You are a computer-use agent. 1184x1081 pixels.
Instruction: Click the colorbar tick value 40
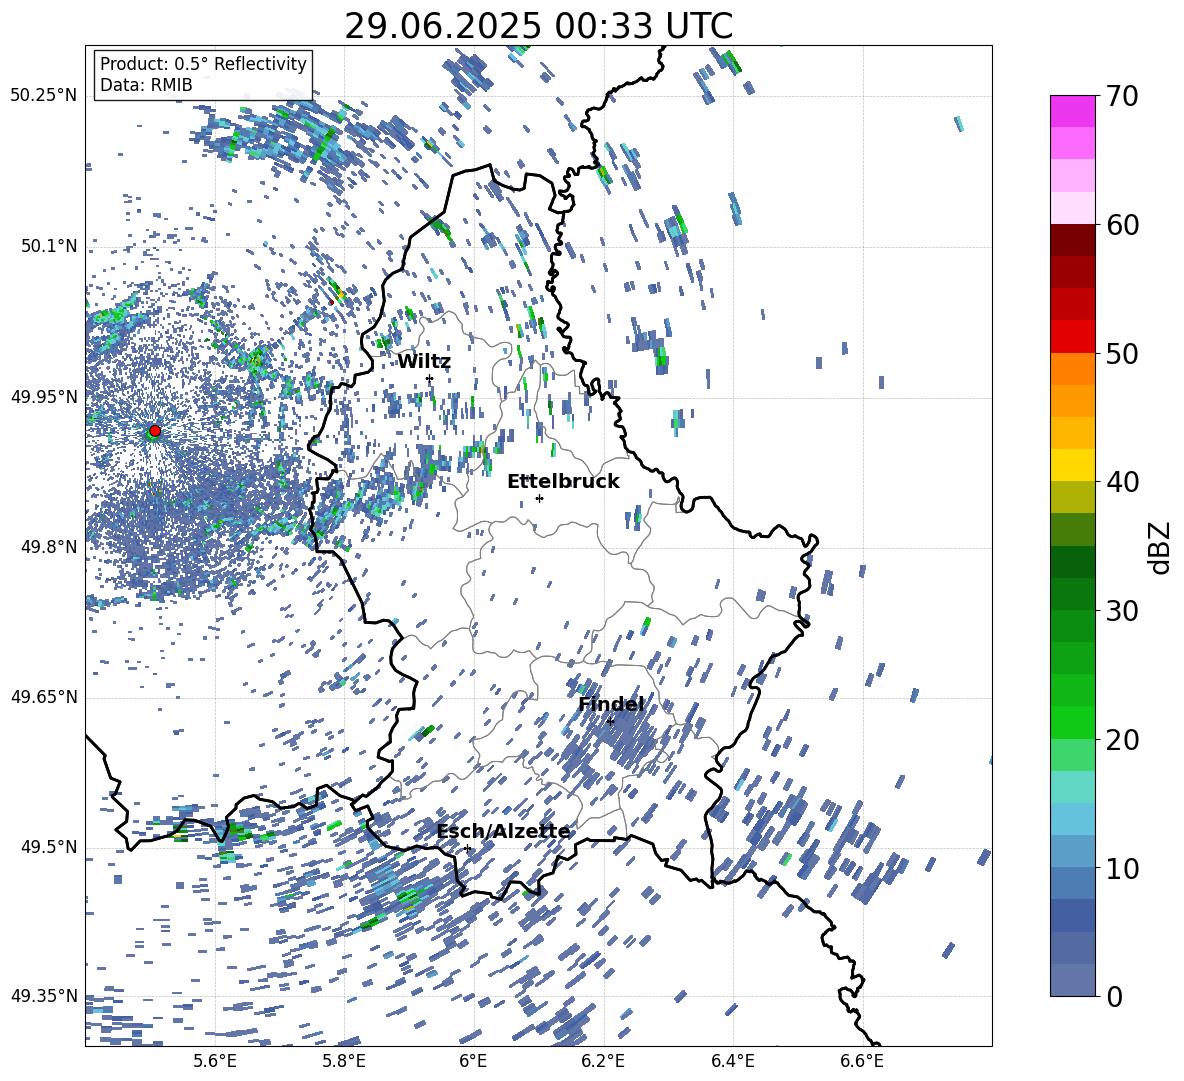1123,482
